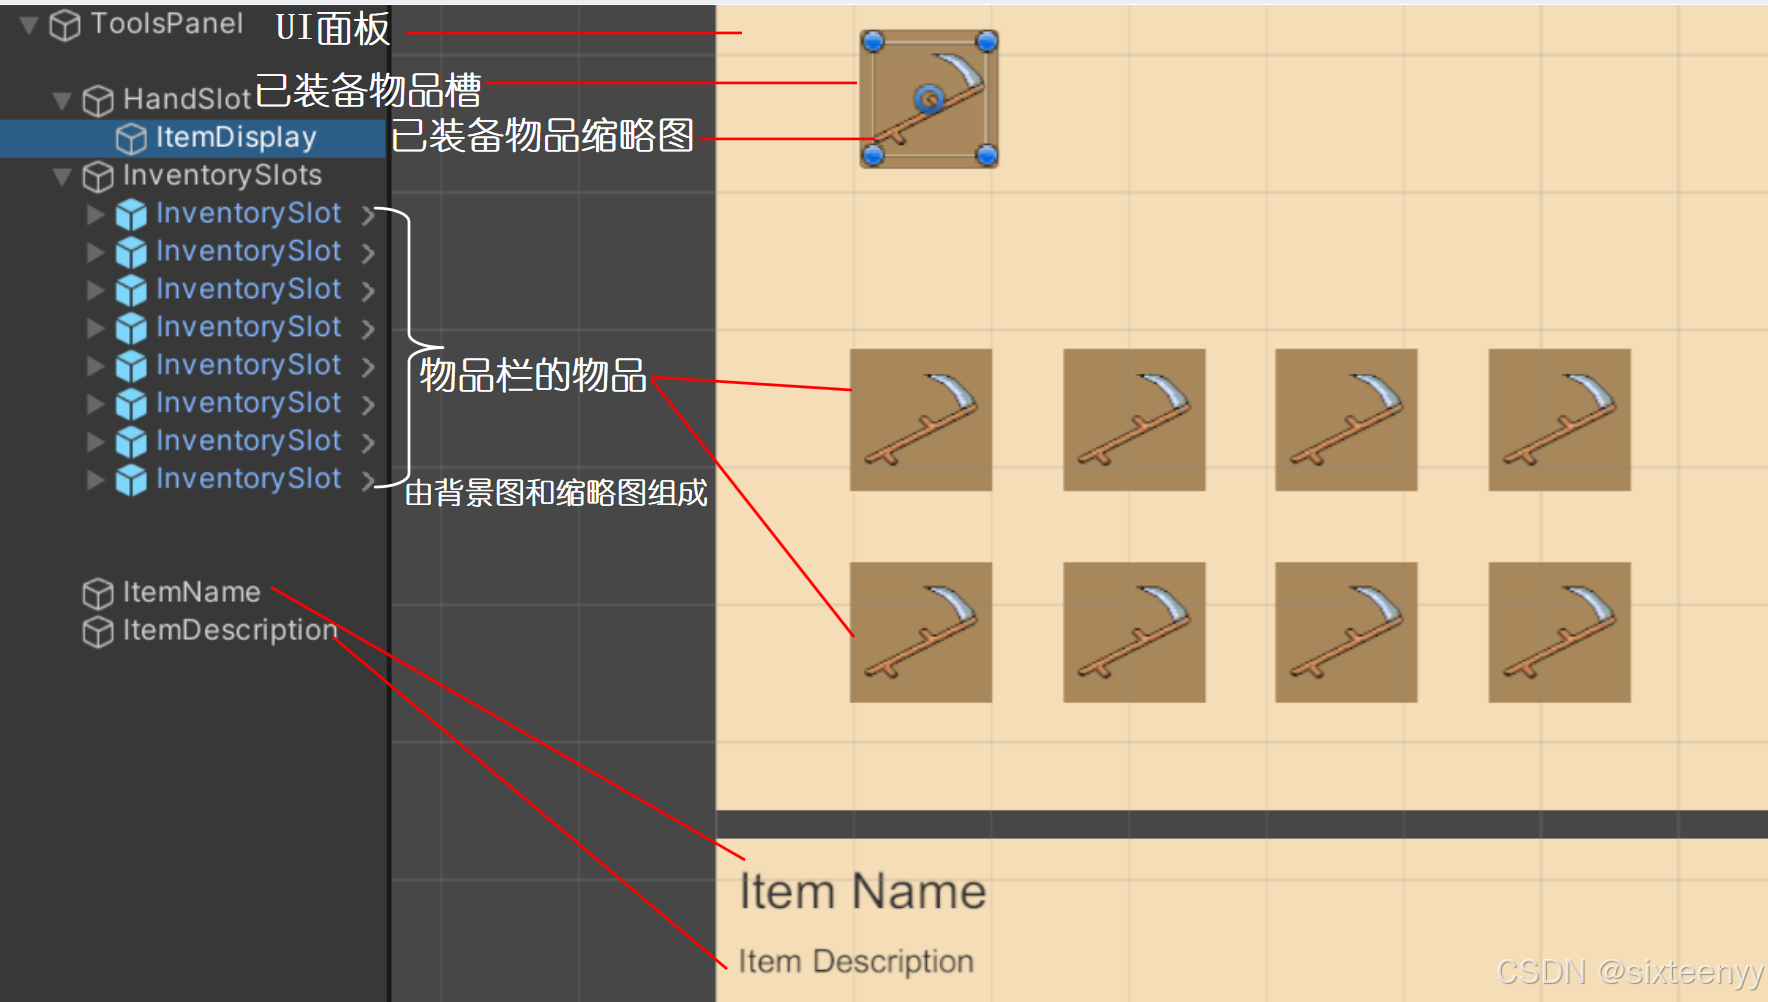Viewport: 1768px width, 1002px height.
Task: Click the first InventorySlot blue prefab icon
Action: (131, 214)
